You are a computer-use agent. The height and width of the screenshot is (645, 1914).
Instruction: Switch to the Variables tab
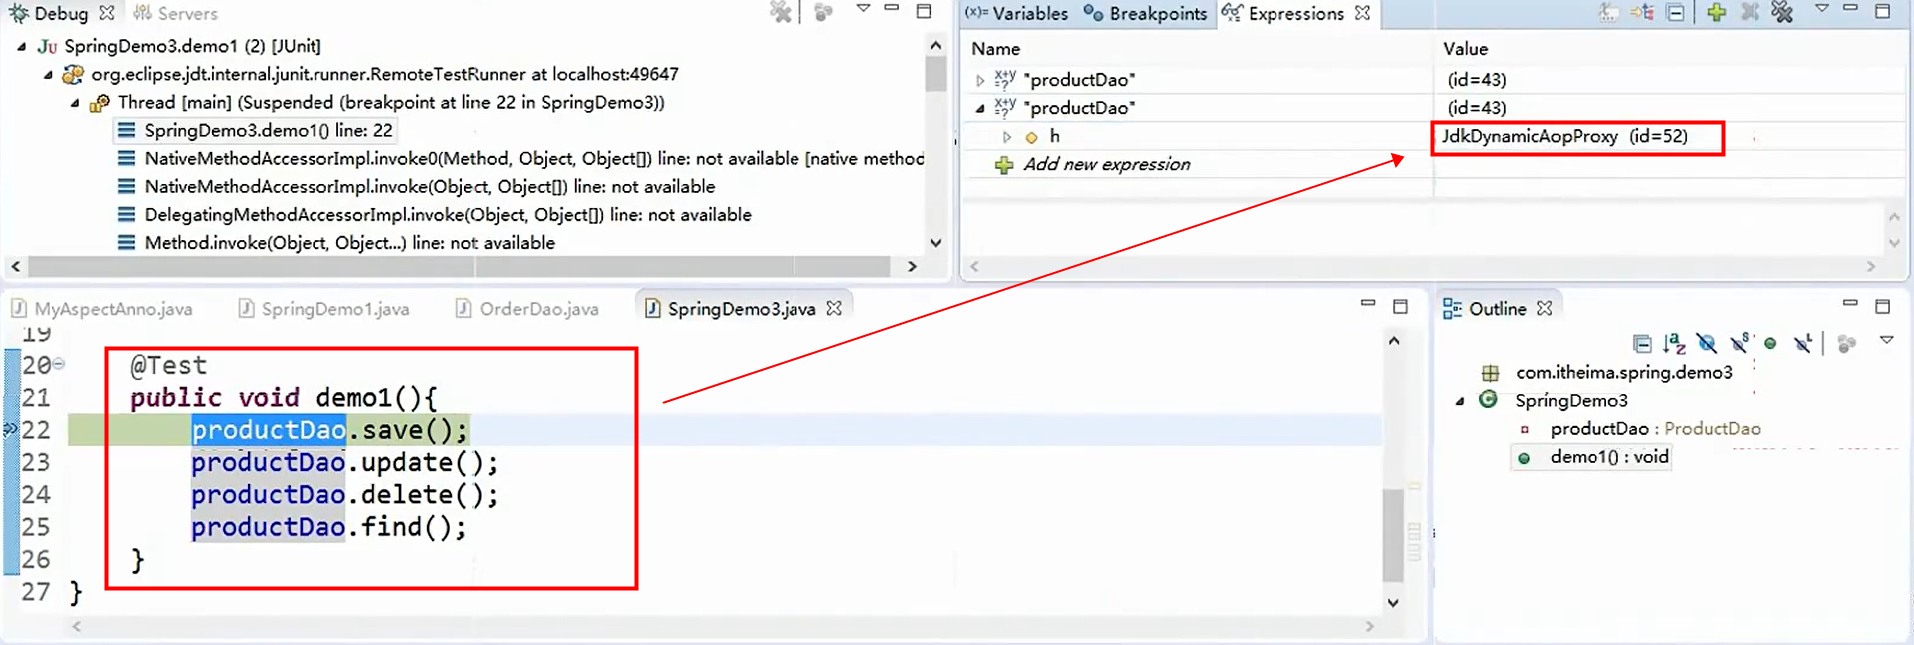[x=1018, y=13]
